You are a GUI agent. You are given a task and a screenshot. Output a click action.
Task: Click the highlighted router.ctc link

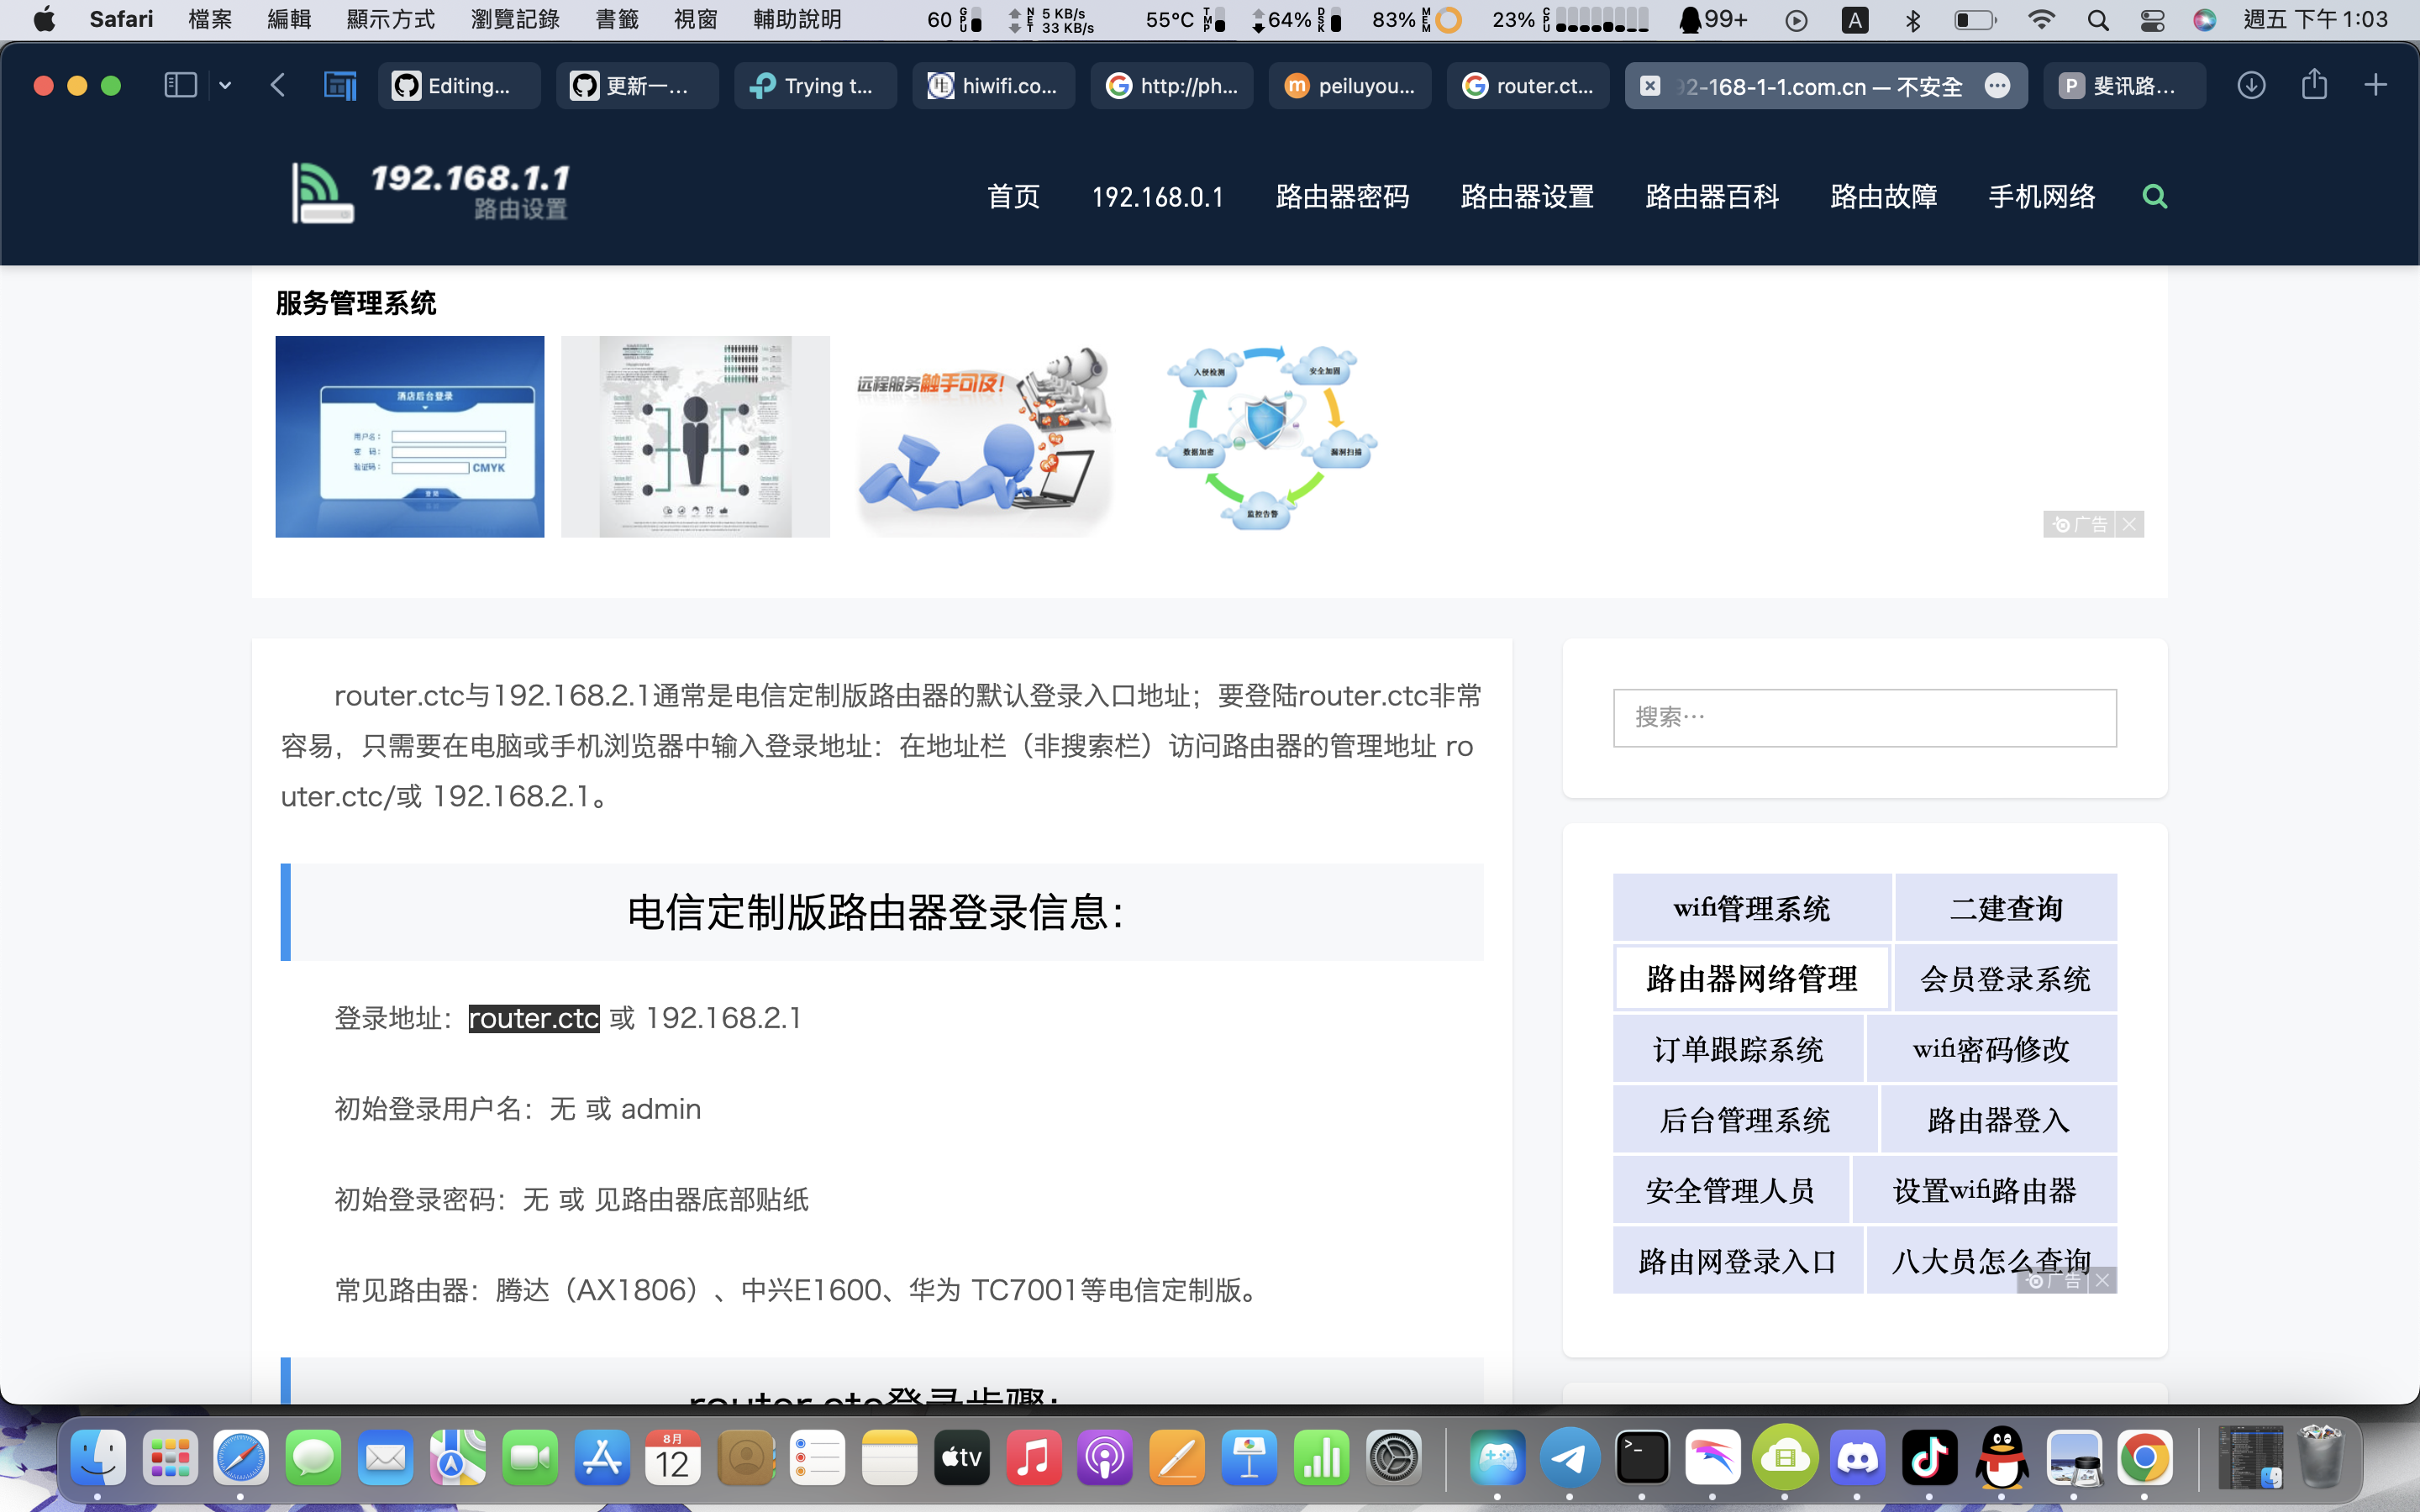pos(533,1018)
